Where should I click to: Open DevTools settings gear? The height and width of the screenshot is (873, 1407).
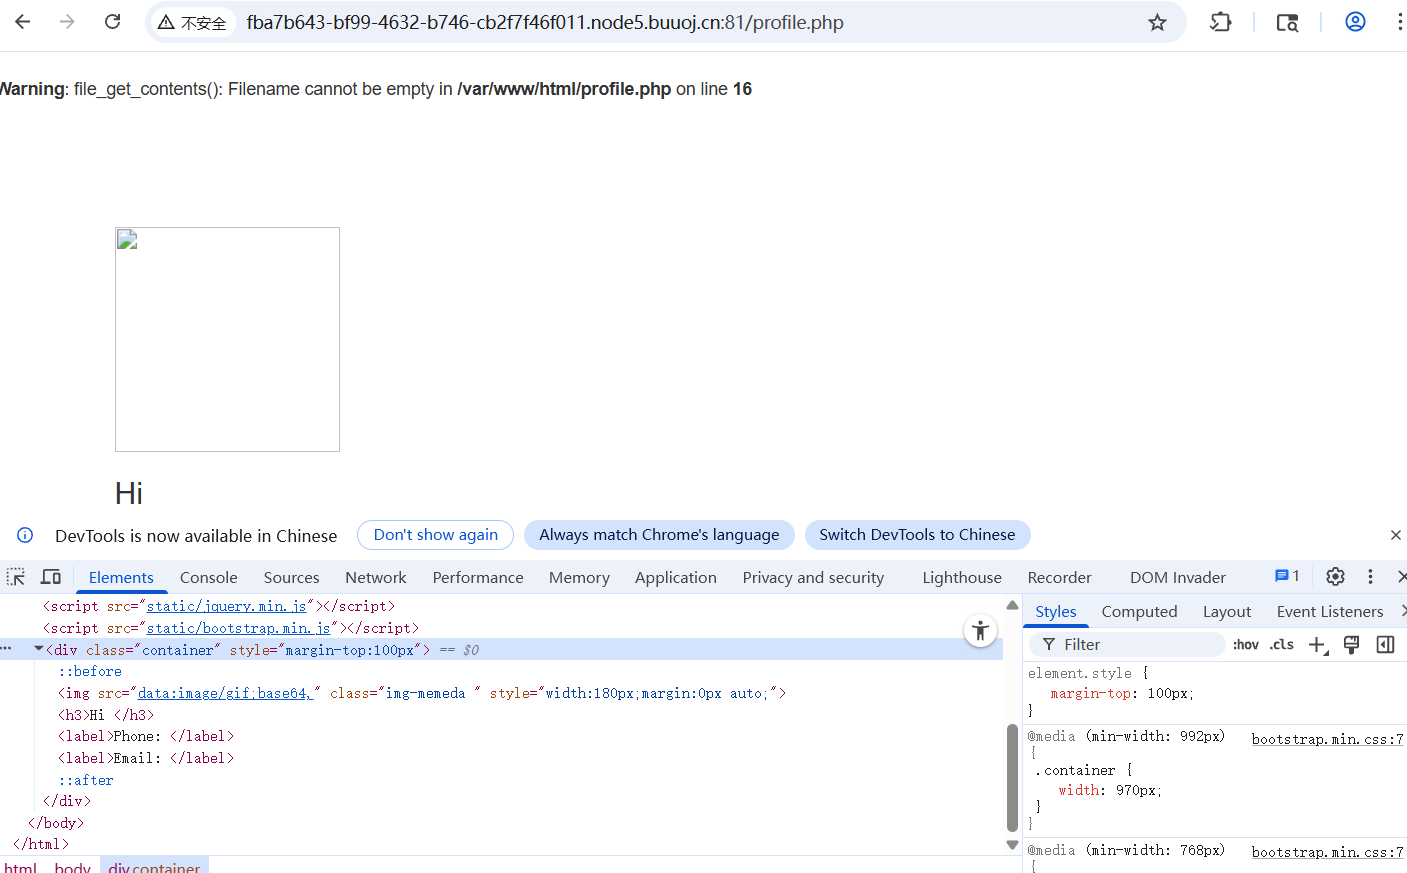coord(1335,577)
